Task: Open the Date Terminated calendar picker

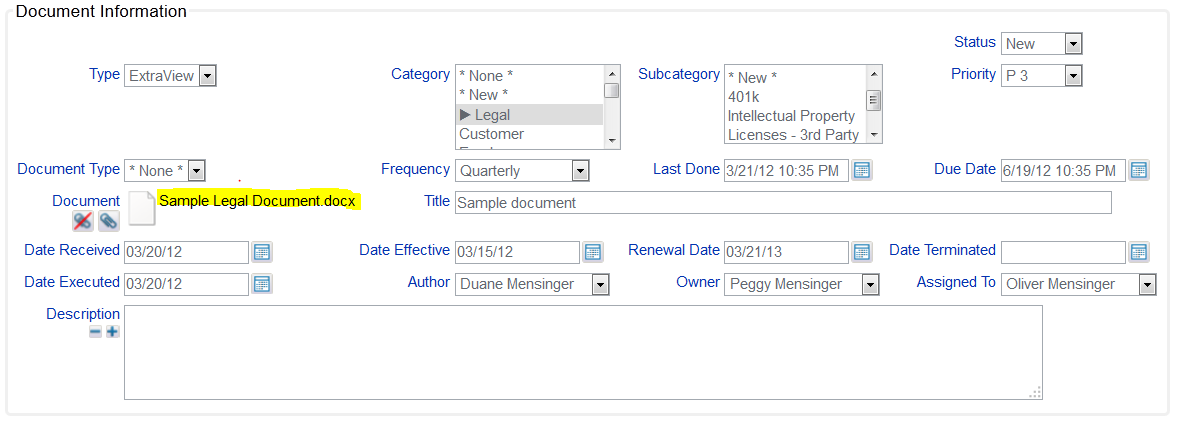Action: pyautogui.click(x=1139, y=251)
